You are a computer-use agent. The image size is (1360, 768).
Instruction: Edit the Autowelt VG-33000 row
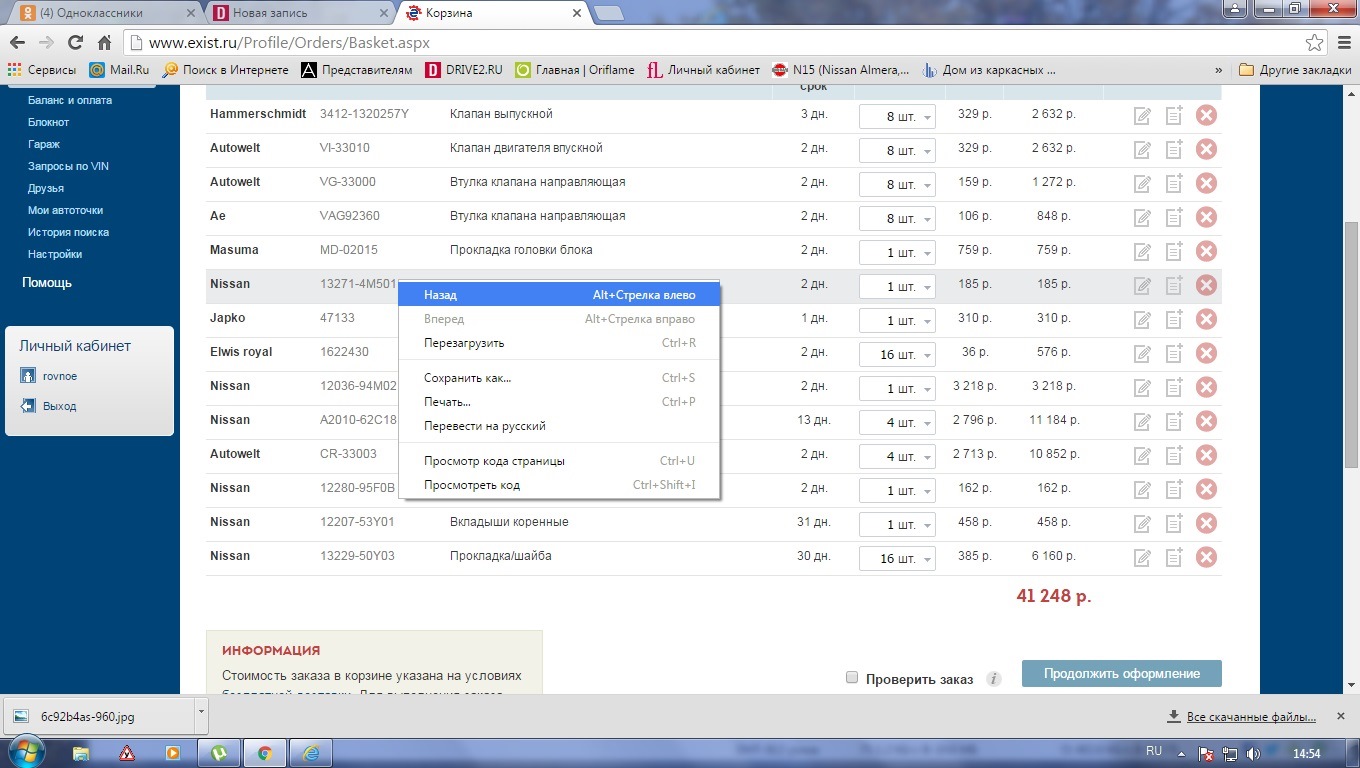click(x=1142, y=184)
